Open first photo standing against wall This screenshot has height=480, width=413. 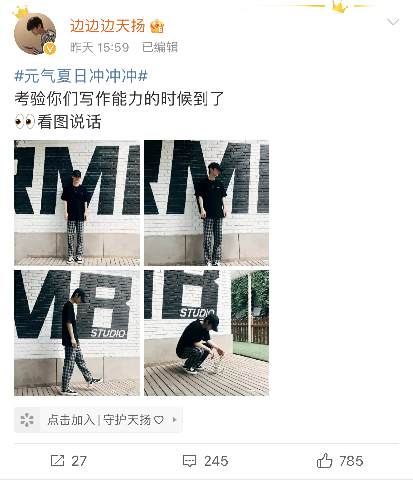point(77,203)
